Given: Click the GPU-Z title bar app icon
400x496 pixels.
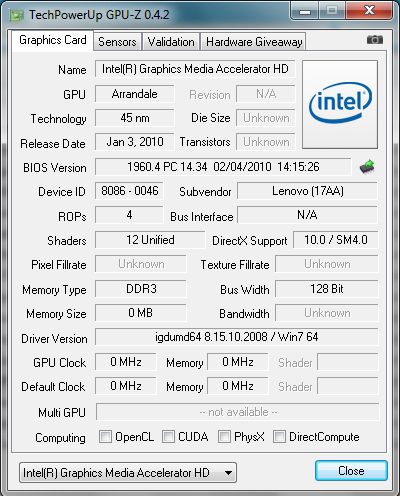Looking at the screenshot, I should tap(17, 15).
